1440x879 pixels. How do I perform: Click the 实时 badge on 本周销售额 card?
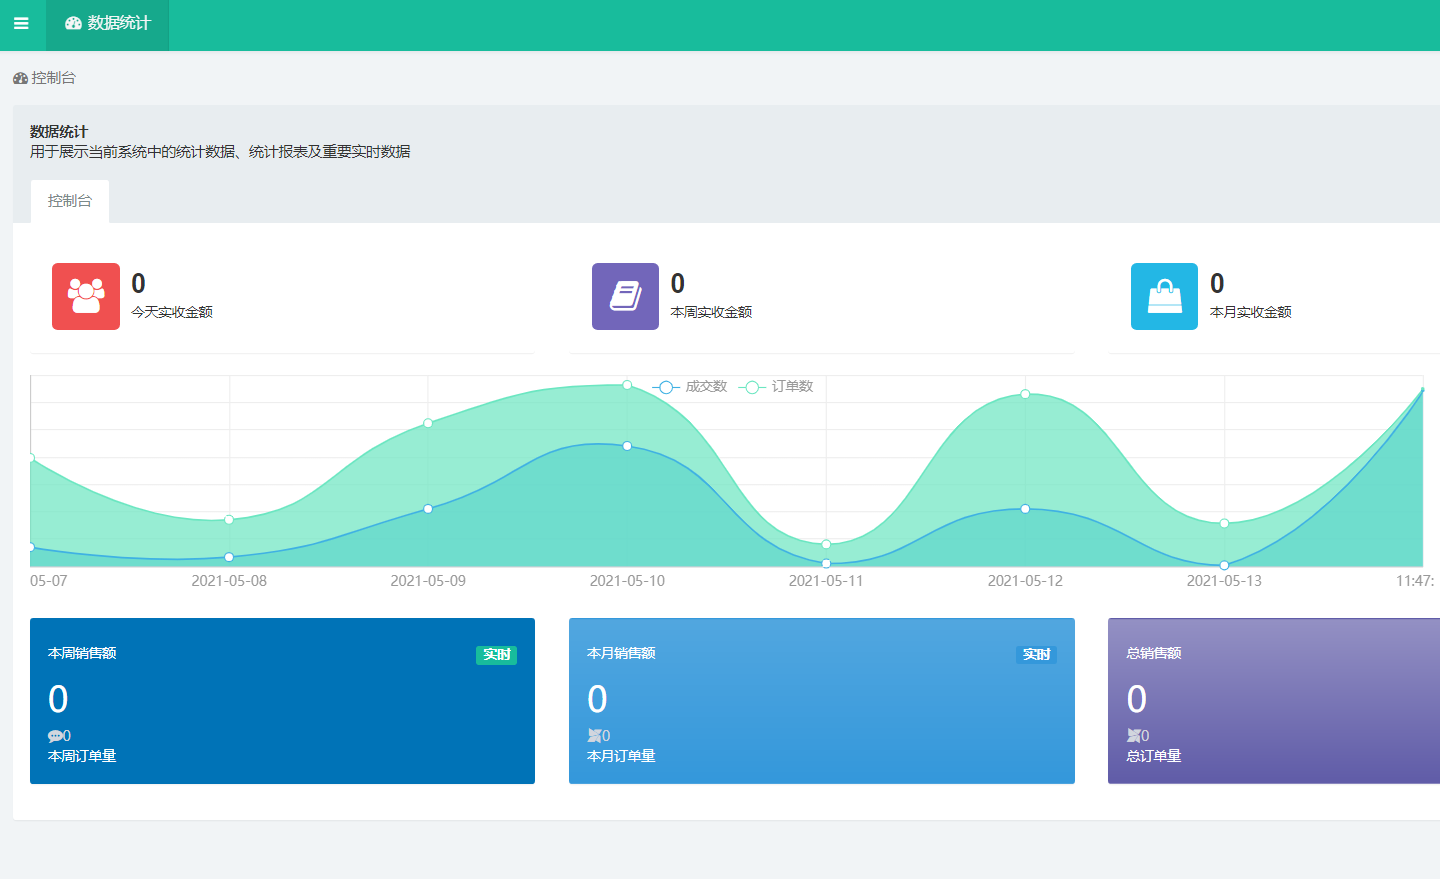496,655
